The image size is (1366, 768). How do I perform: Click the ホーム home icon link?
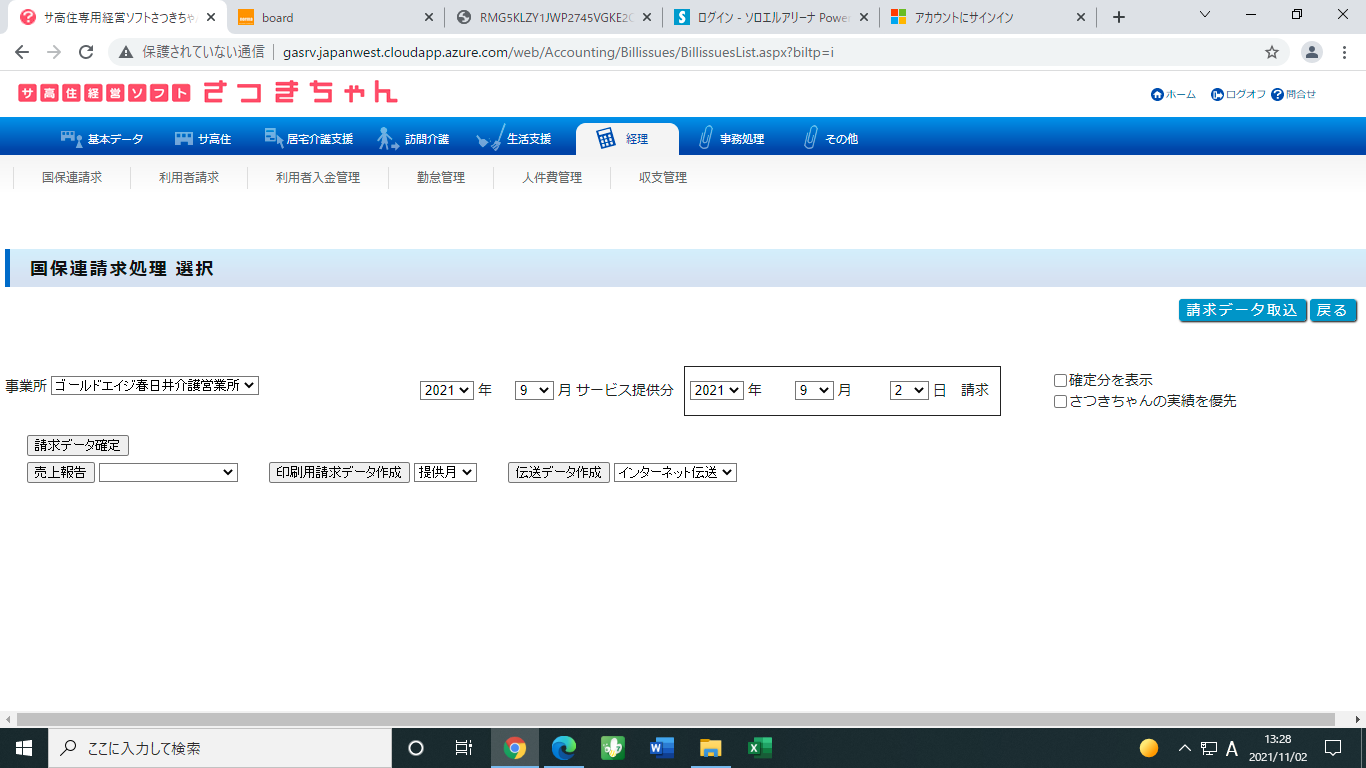tap(1157, 94)
